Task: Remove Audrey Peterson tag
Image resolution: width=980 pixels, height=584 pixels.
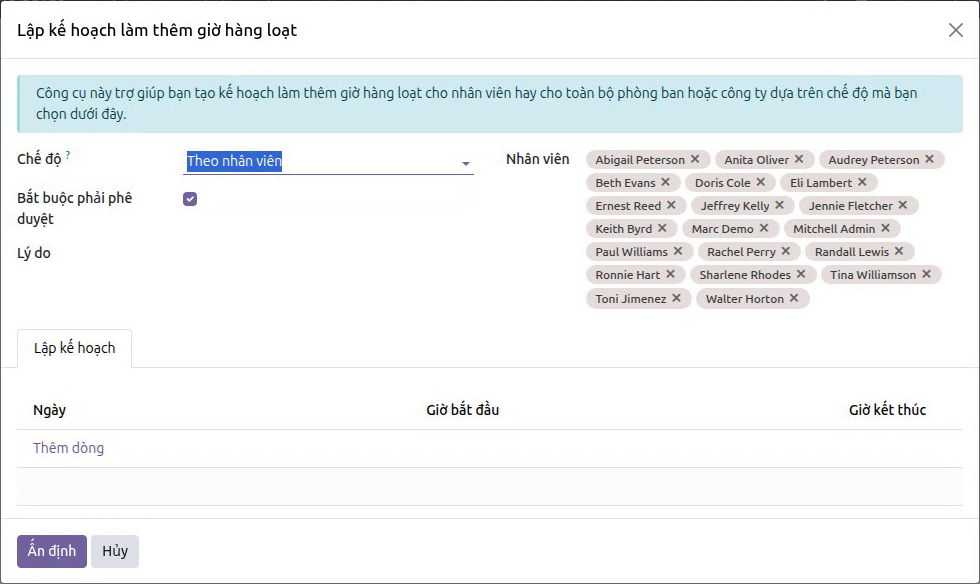Action: 929,159
